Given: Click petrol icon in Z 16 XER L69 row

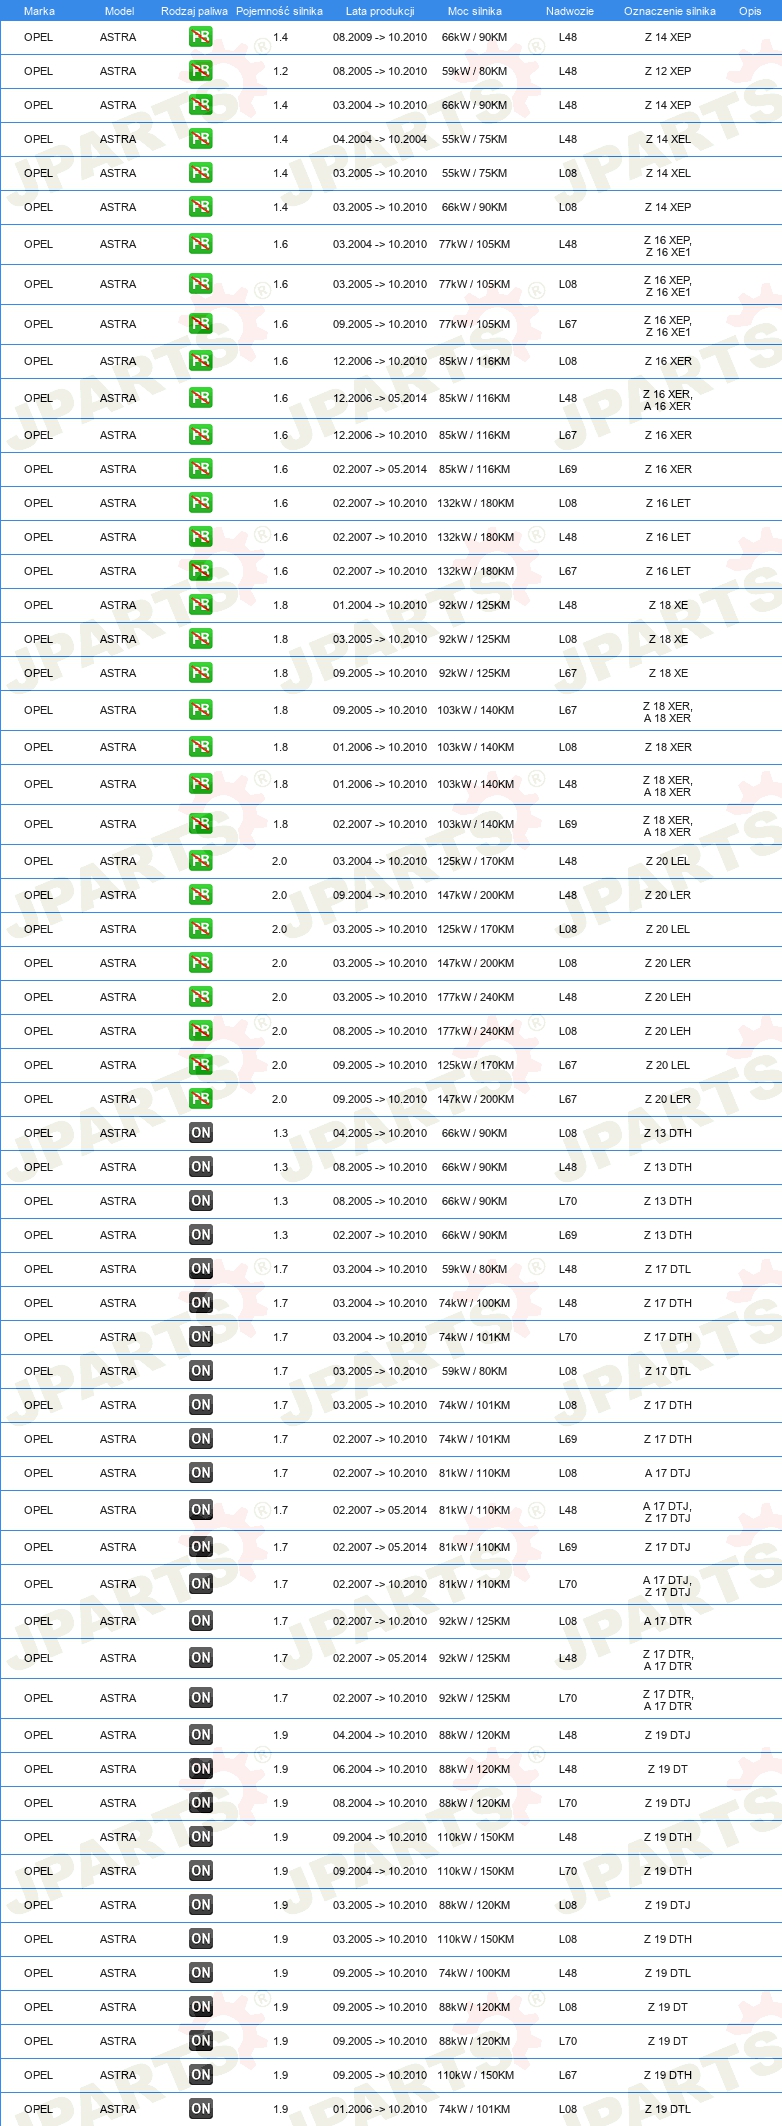Looking at the screenshot, I should click(201, 469).
